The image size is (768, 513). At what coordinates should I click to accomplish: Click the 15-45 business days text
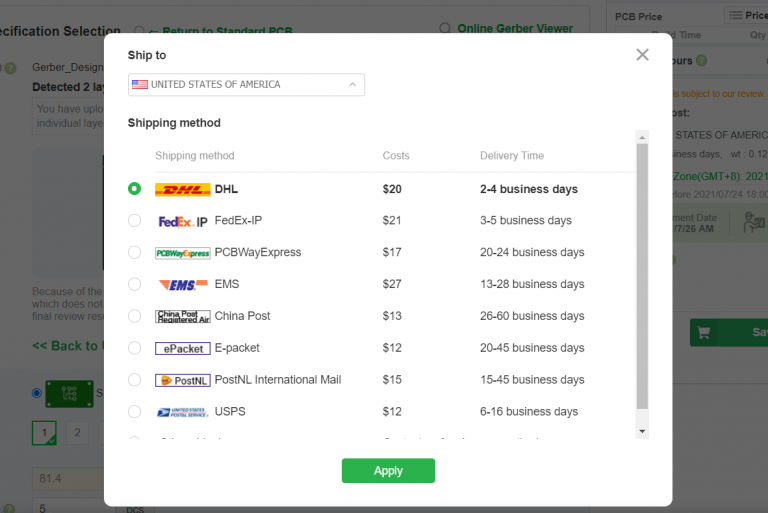click(x=532, y=380)
